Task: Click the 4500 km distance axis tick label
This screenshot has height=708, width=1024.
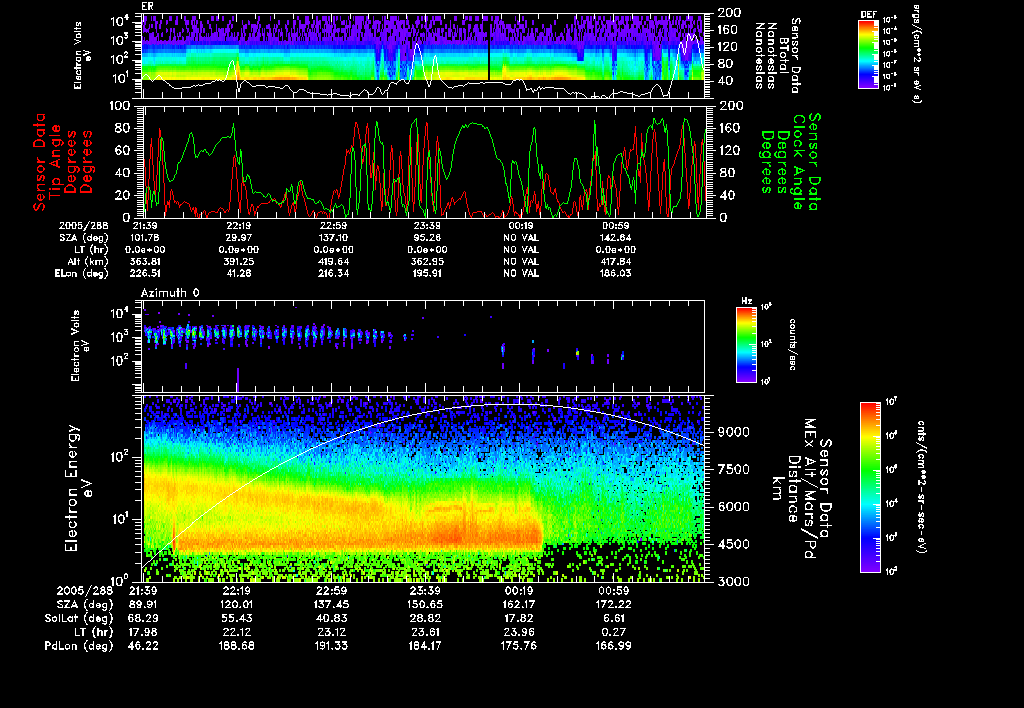Action: (733, 544)
